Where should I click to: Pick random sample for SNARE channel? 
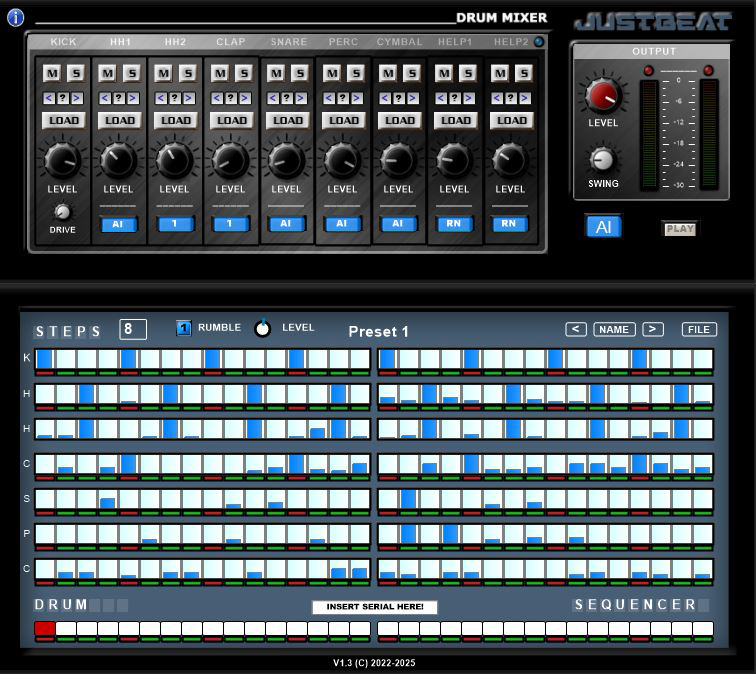[286, 98]
